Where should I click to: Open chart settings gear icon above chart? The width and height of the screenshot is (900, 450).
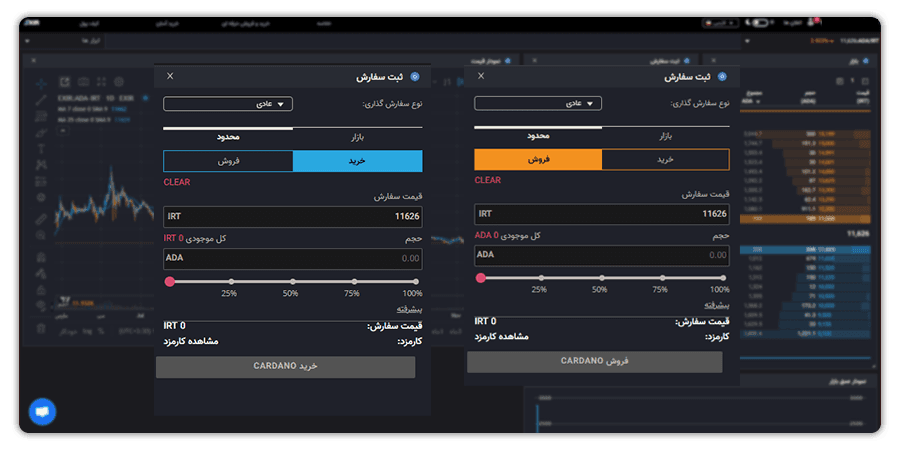(119, 82)
